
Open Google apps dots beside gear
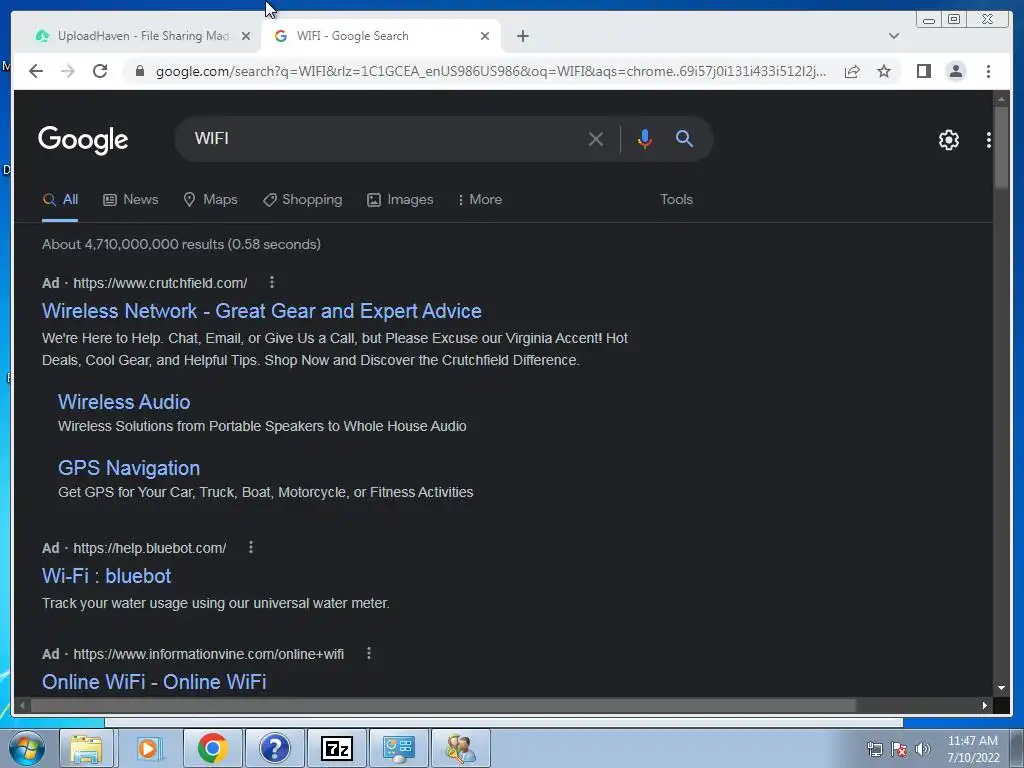[988, 140]
